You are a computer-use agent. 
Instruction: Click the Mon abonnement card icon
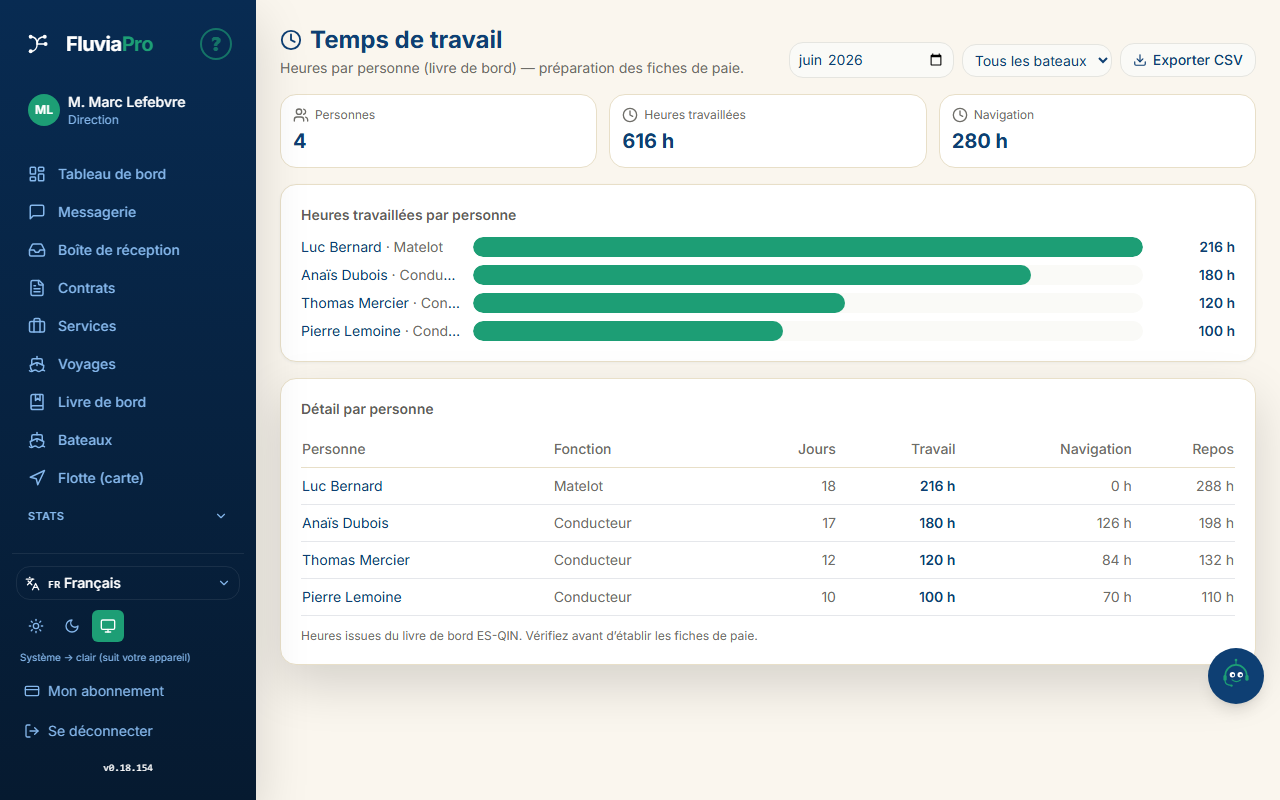[32, 691]
